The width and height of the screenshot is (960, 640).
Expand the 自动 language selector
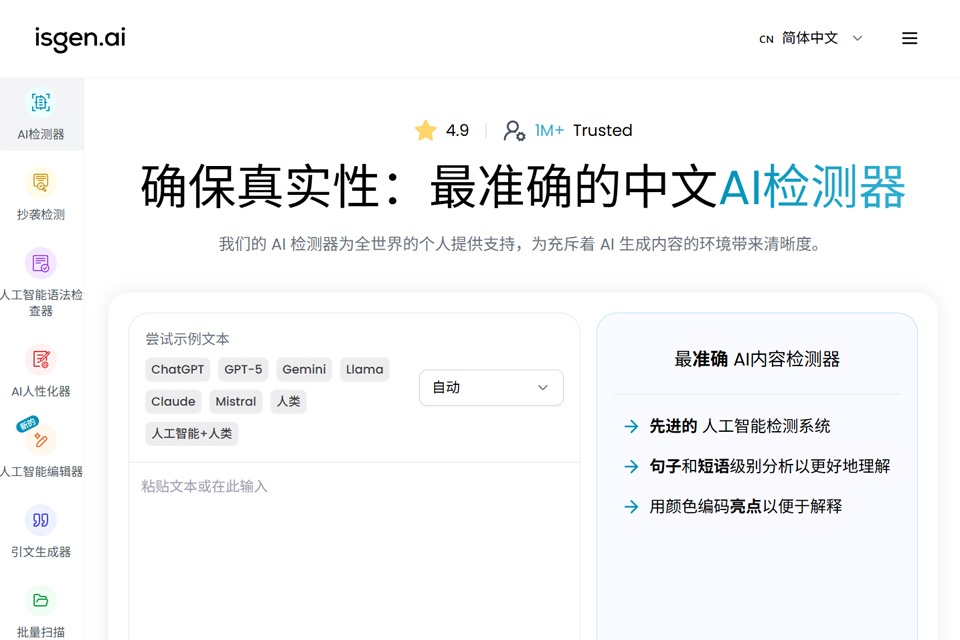[491, 387]
